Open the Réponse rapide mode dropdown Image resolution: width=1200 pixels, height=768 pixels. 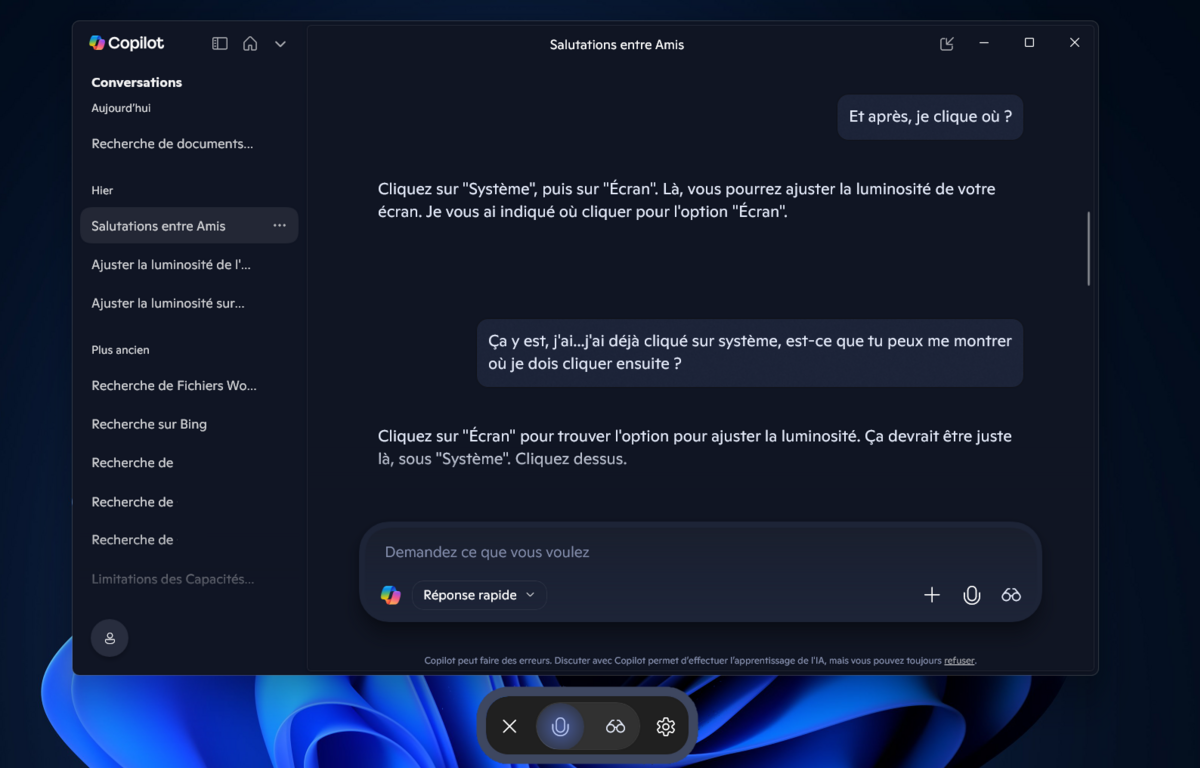click(x=479, y=595)
